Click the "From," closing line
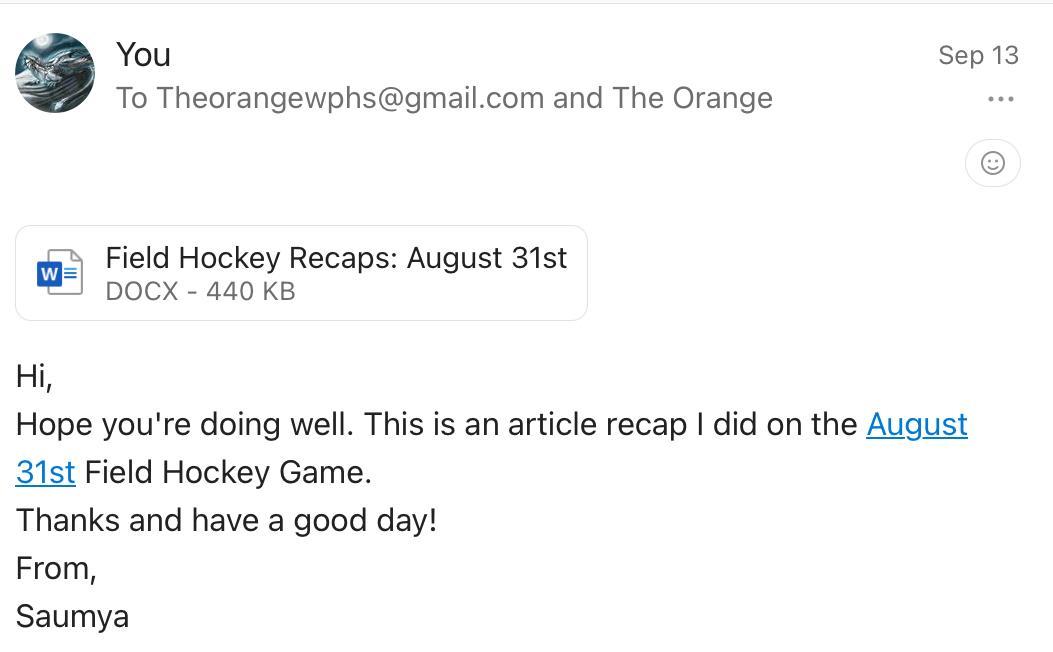Viewport: 1053px width, 652px height. pos(56,568)
